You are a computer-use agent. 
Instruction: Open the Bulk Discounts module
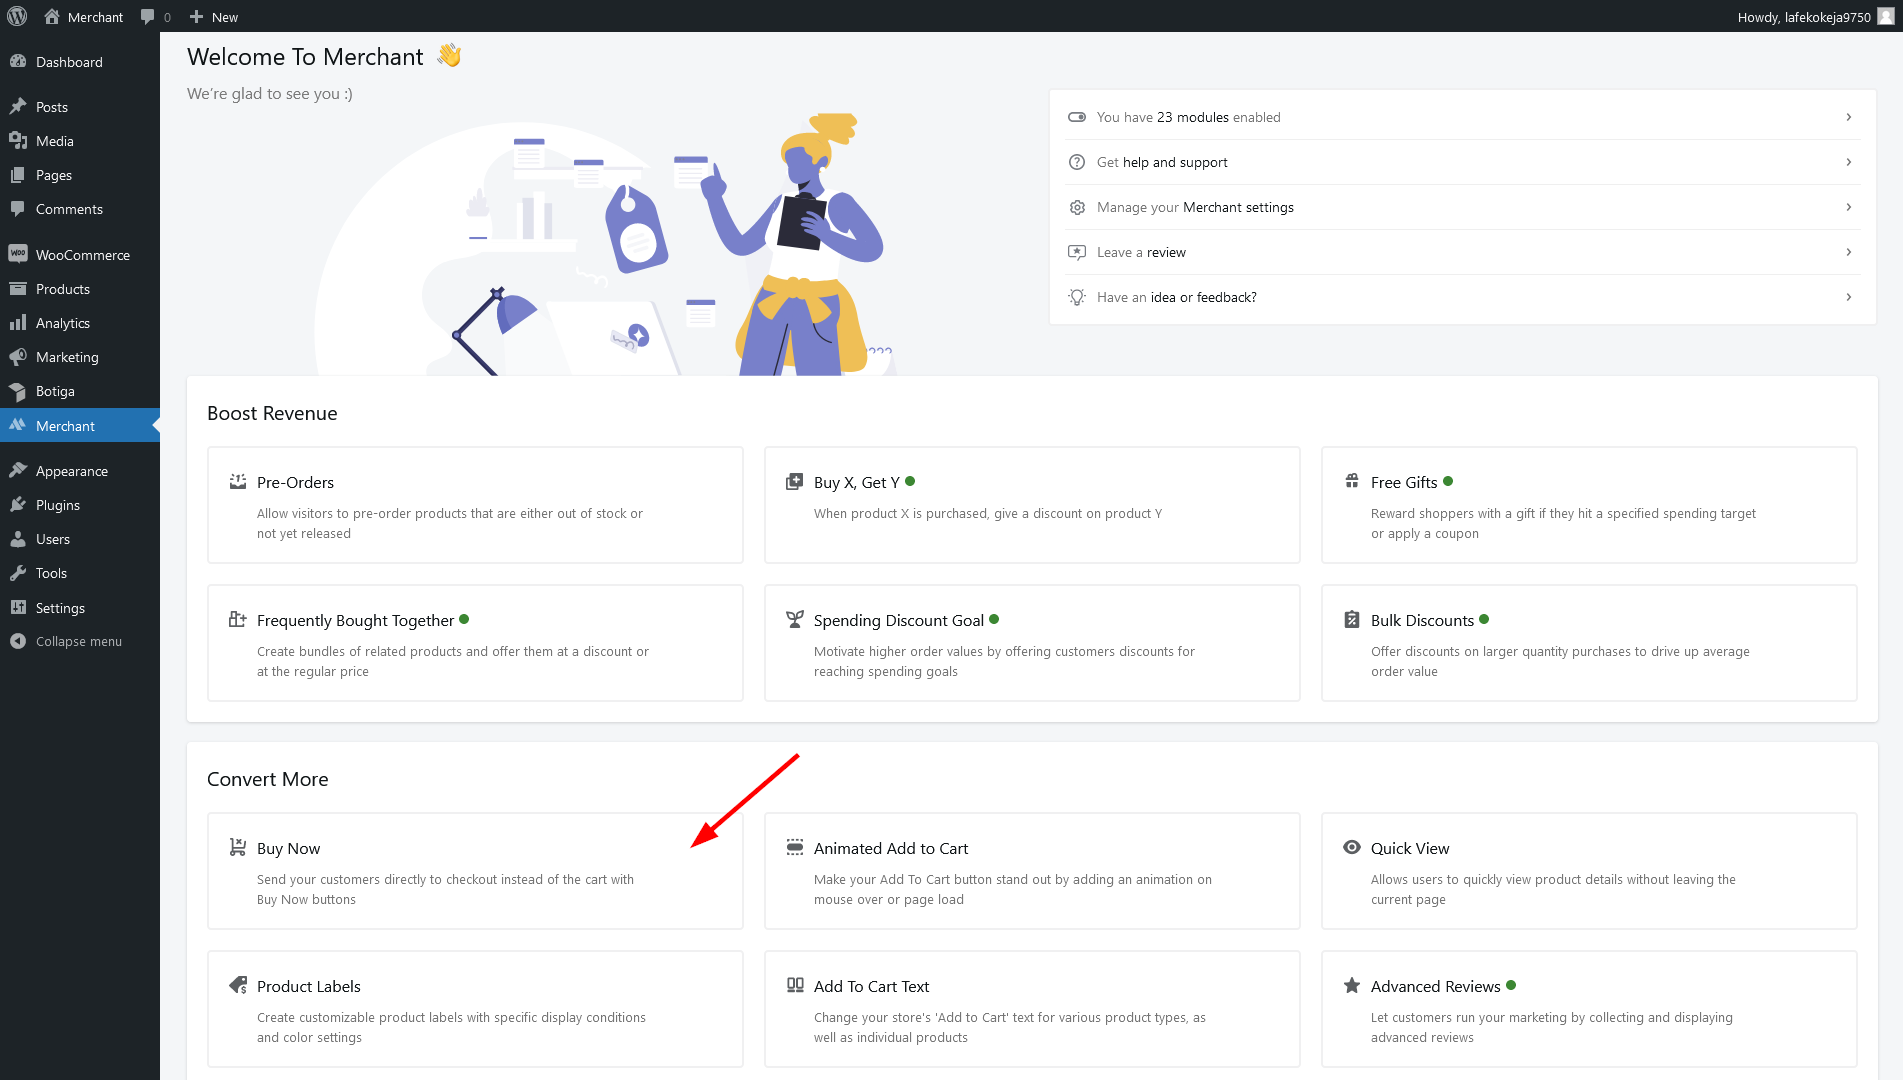pos(1589,643)
